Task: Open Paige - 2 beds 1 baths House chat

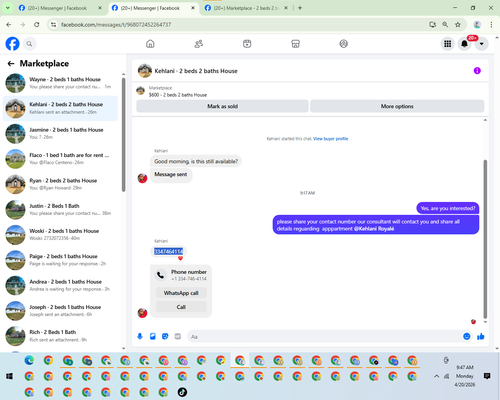Action: click(60, 260)
